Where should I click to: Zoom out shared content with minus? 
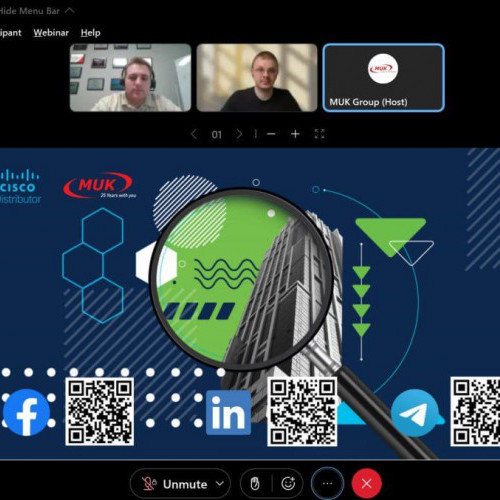click(x=271, y=134)
